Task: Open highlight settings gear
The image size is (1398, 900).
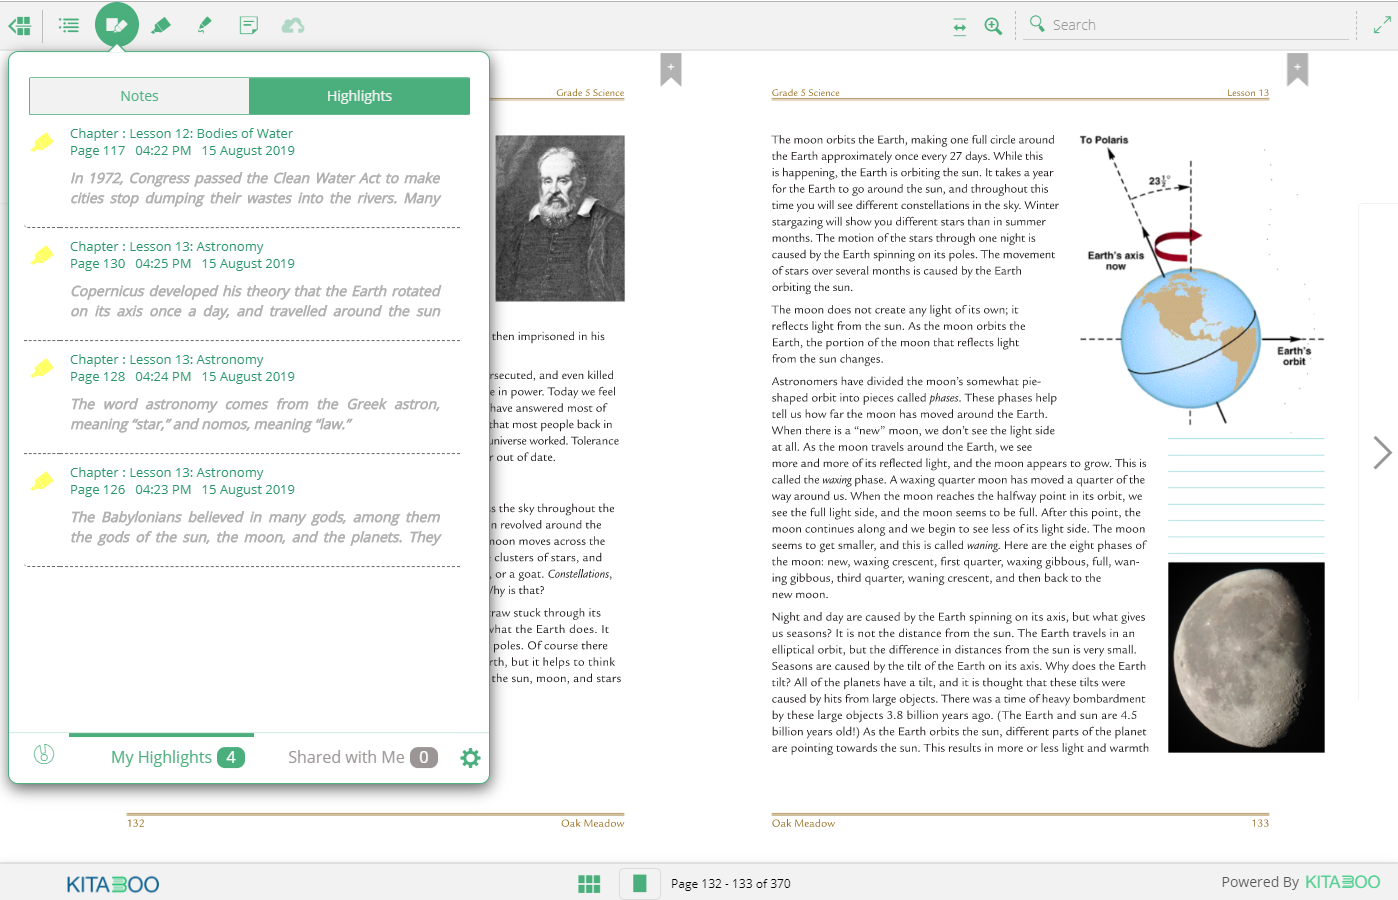Action: coord(470,758)
